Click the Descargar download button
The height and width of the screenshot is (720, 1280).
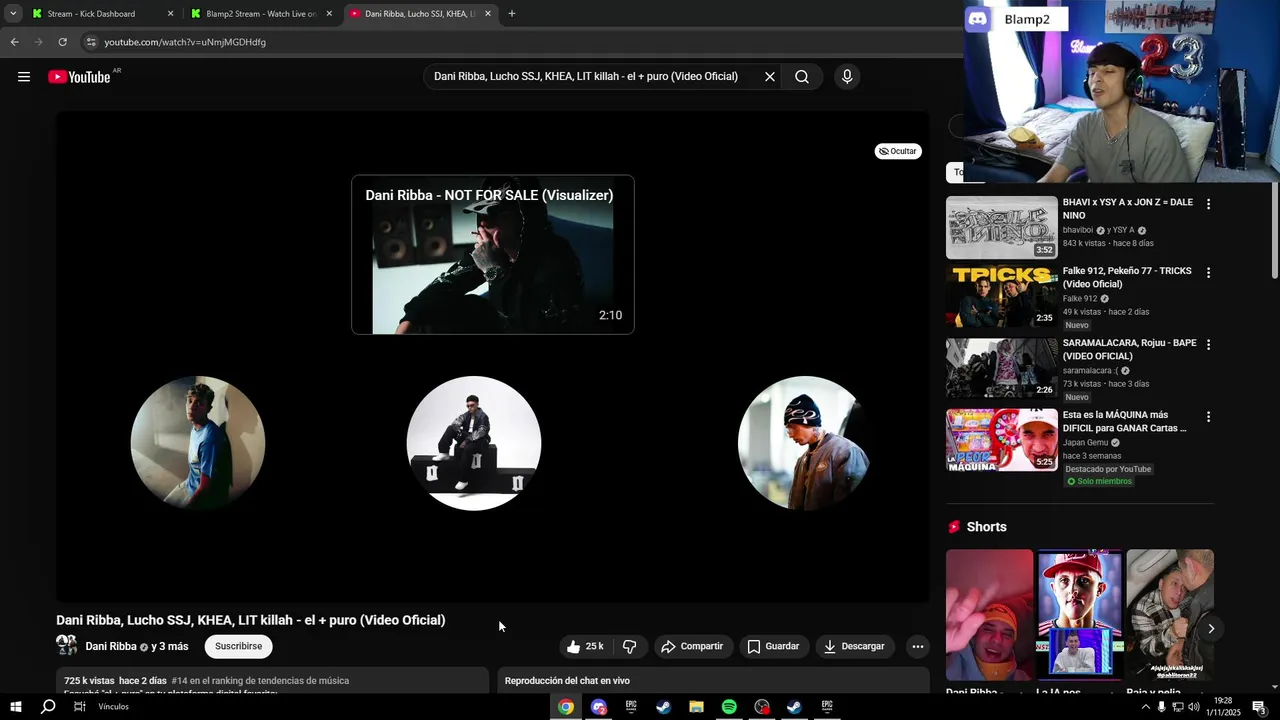pyautogui.click(x=854, y=647)
